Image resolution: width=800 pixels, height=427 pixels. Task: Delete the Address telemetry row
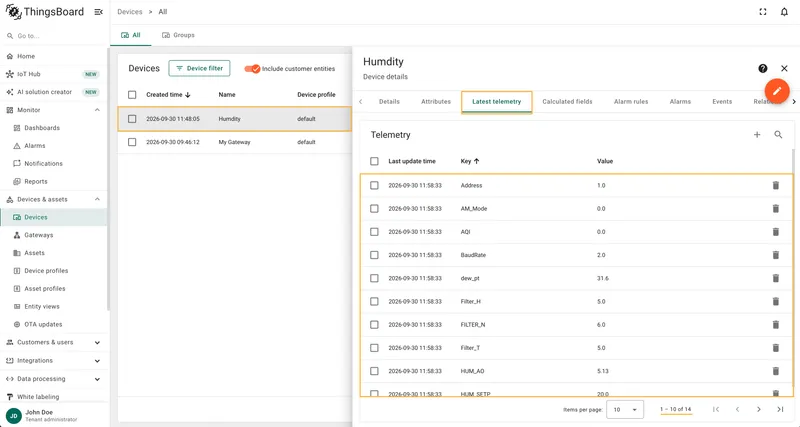776,185
